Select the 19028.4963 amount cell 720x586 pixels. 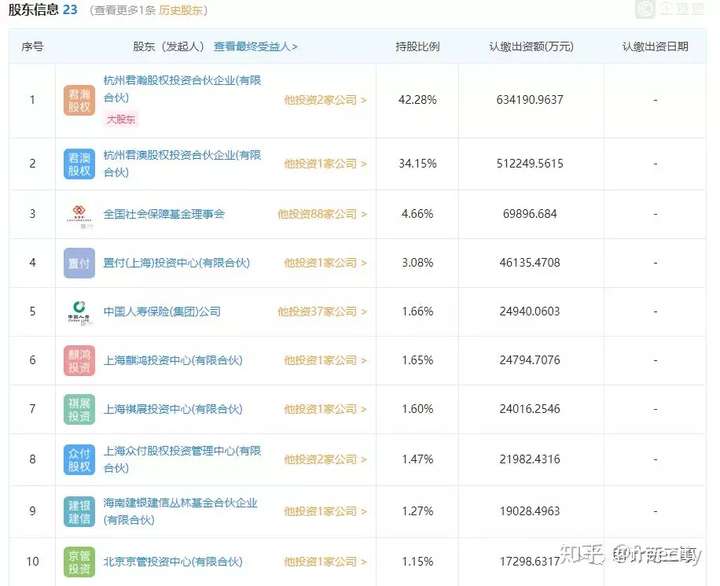(530, 511)
